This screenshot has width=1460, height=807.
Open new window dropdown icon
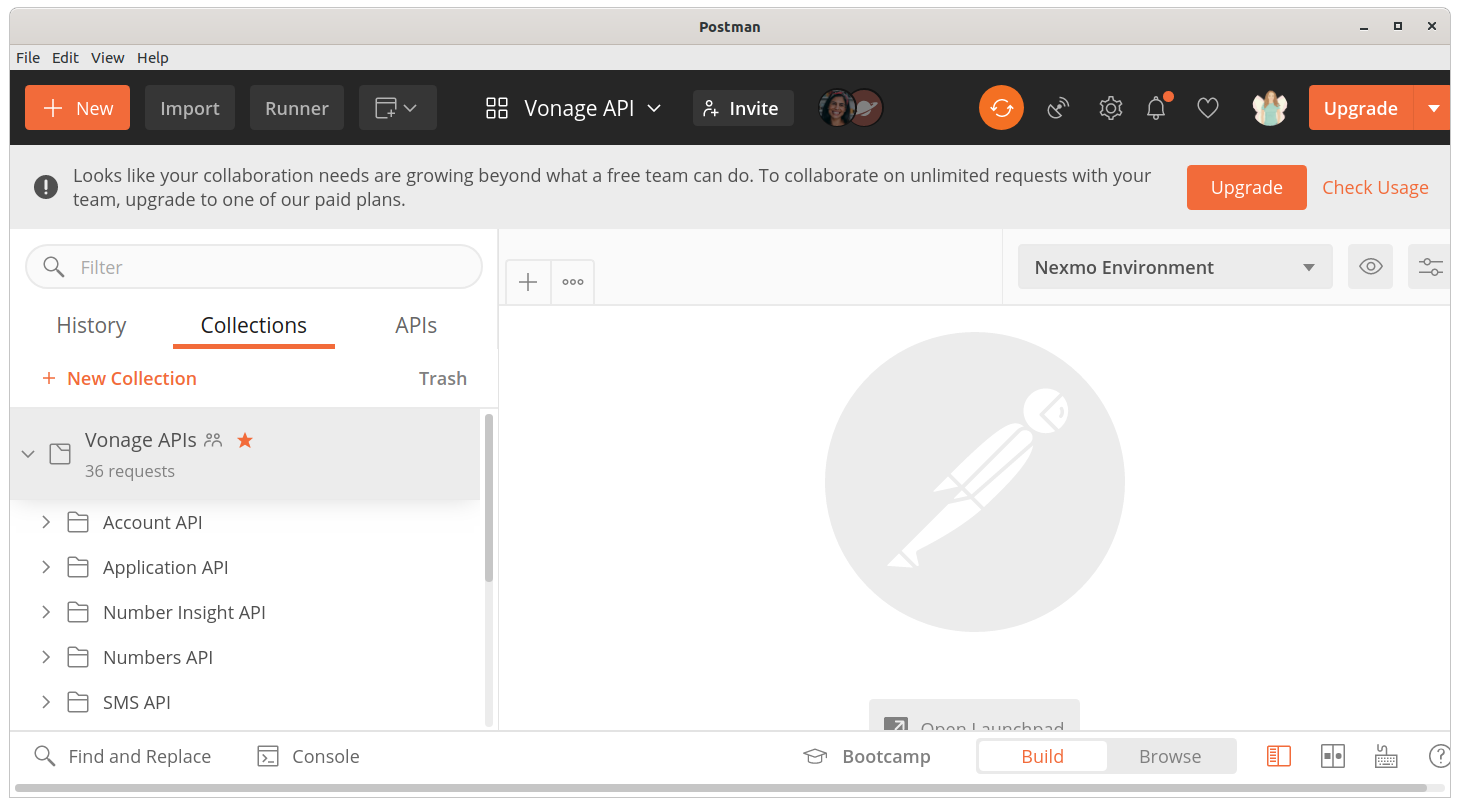click(397, 108)
